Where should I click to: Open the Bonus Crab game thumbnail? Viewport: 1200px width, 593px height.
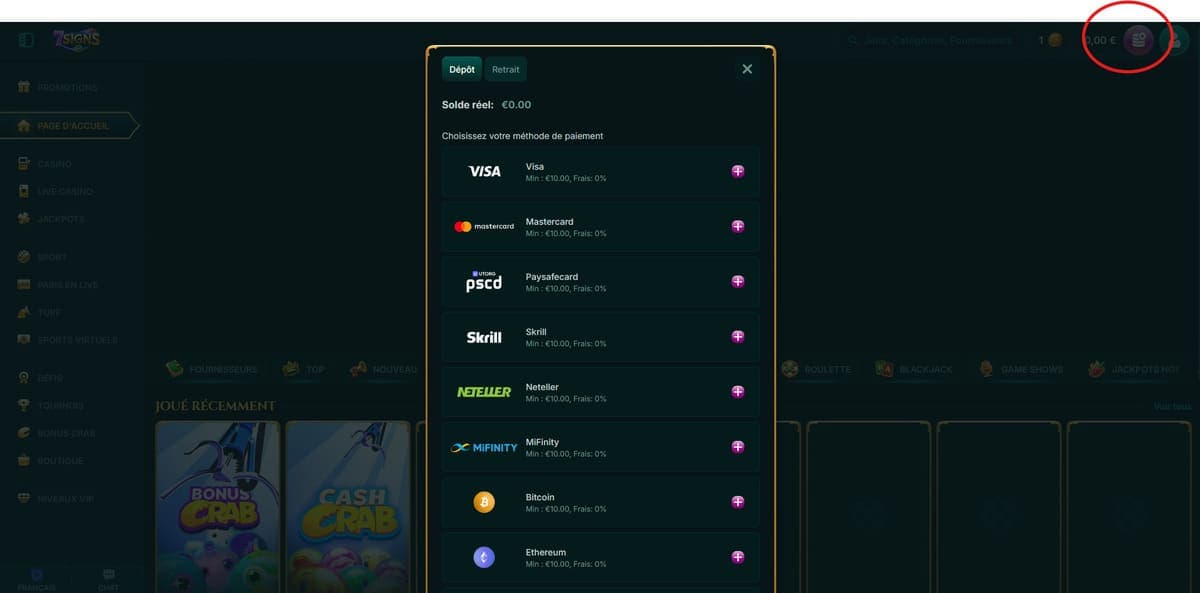(x=219, y=507)
